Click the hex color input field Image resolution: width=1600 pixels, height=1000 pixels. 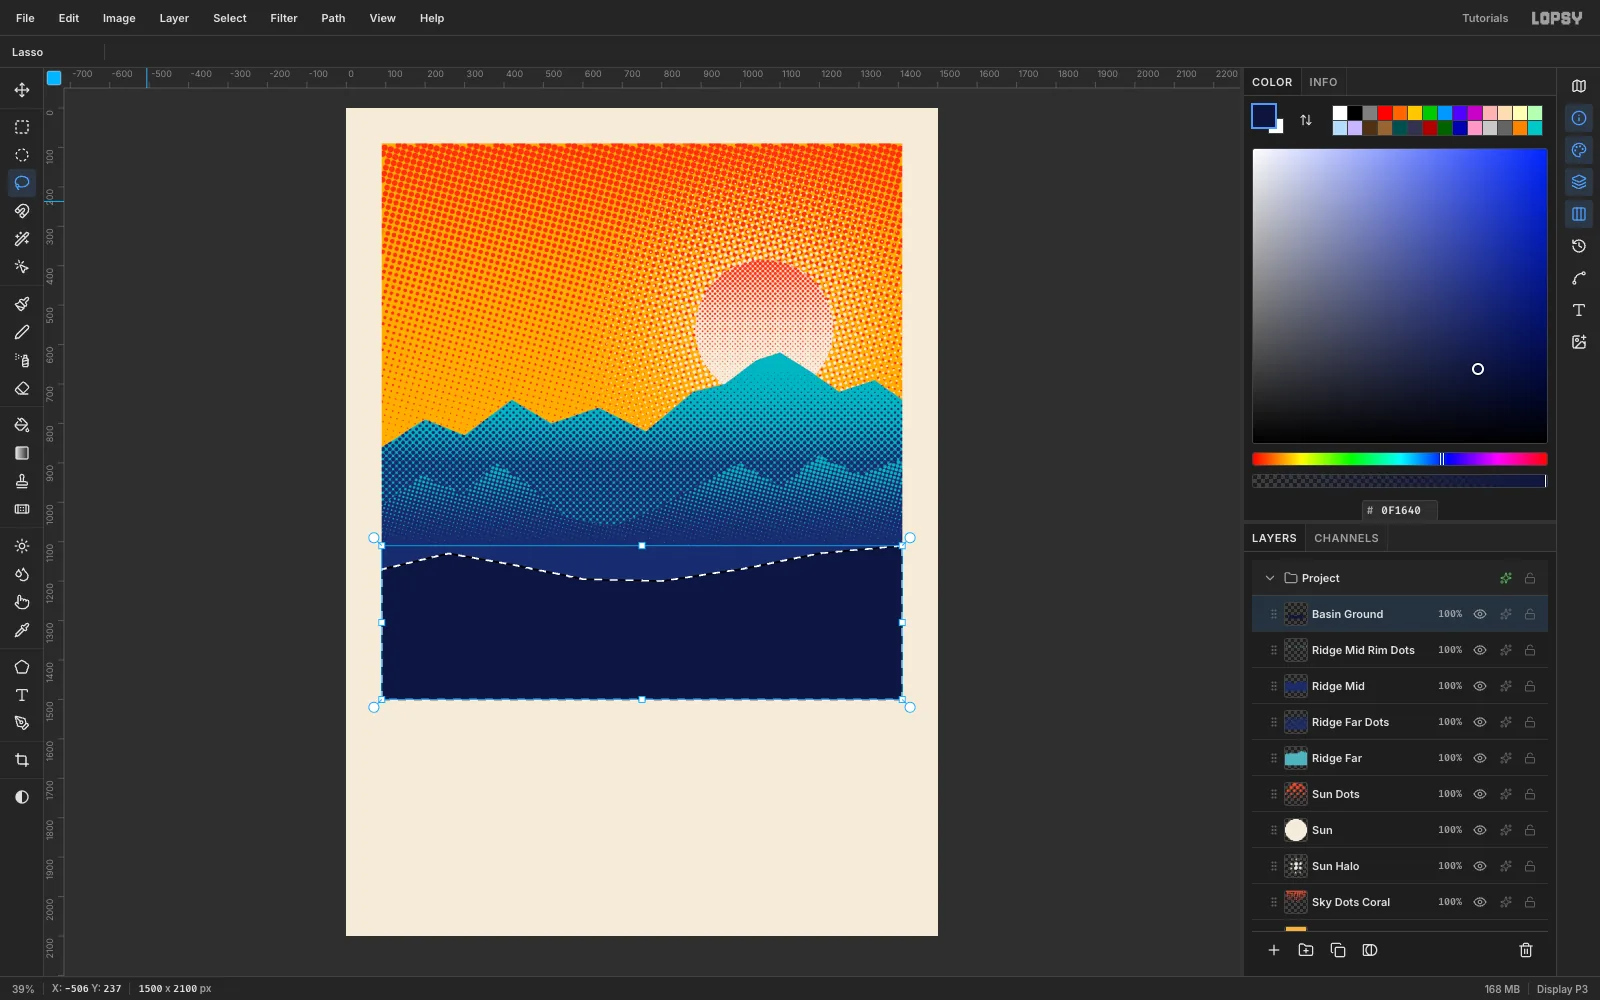point(1400,510)
